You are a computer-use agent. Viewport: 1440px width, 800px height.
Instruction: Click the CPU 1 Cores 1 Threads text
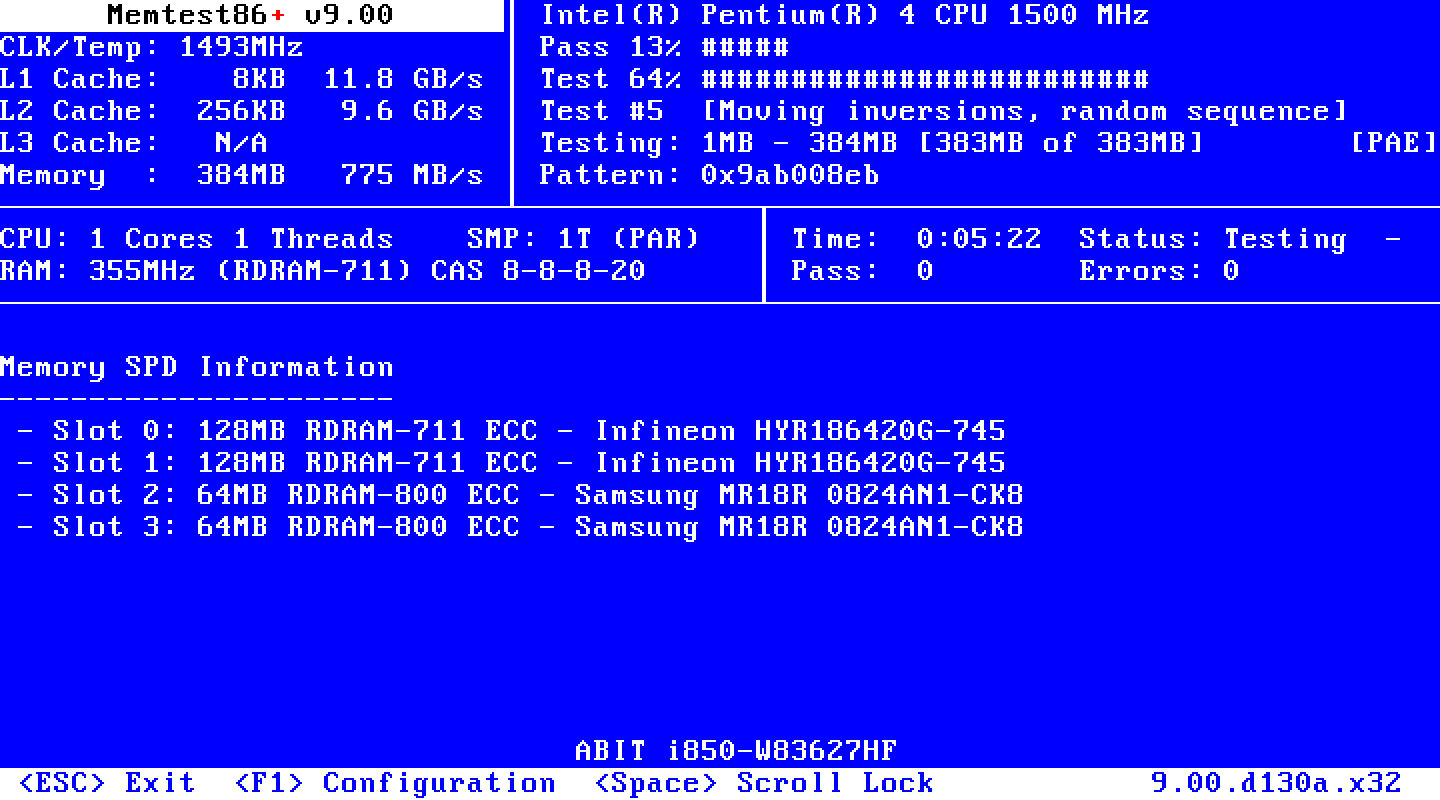click(x=197, y=239)
